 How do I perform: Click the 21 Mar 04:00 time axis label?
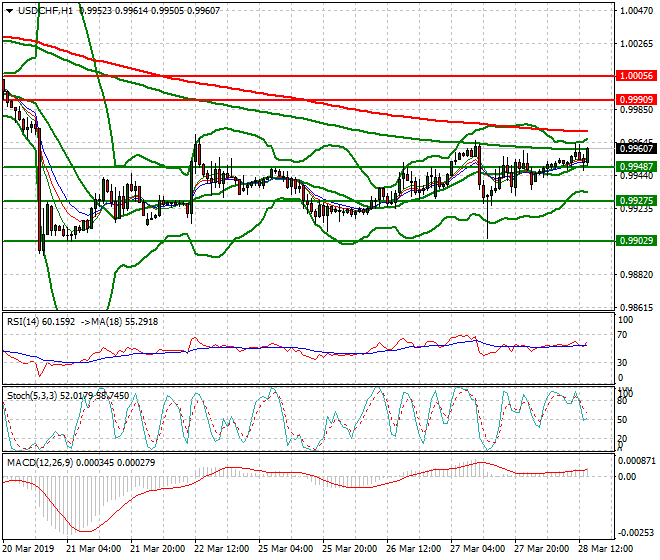(x=94, y=549)
